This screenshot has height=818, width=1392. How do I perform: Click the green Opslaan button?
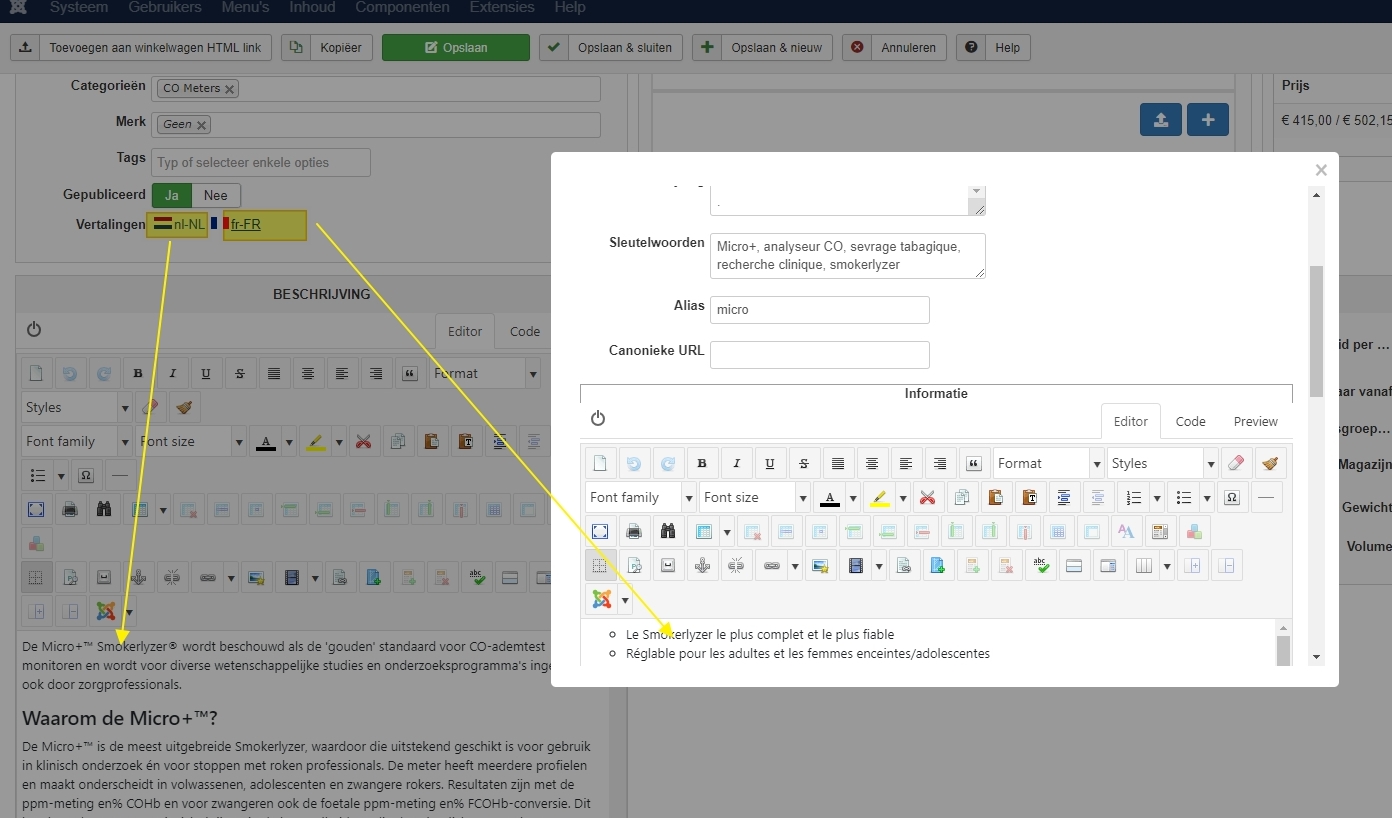coord(456,47)
